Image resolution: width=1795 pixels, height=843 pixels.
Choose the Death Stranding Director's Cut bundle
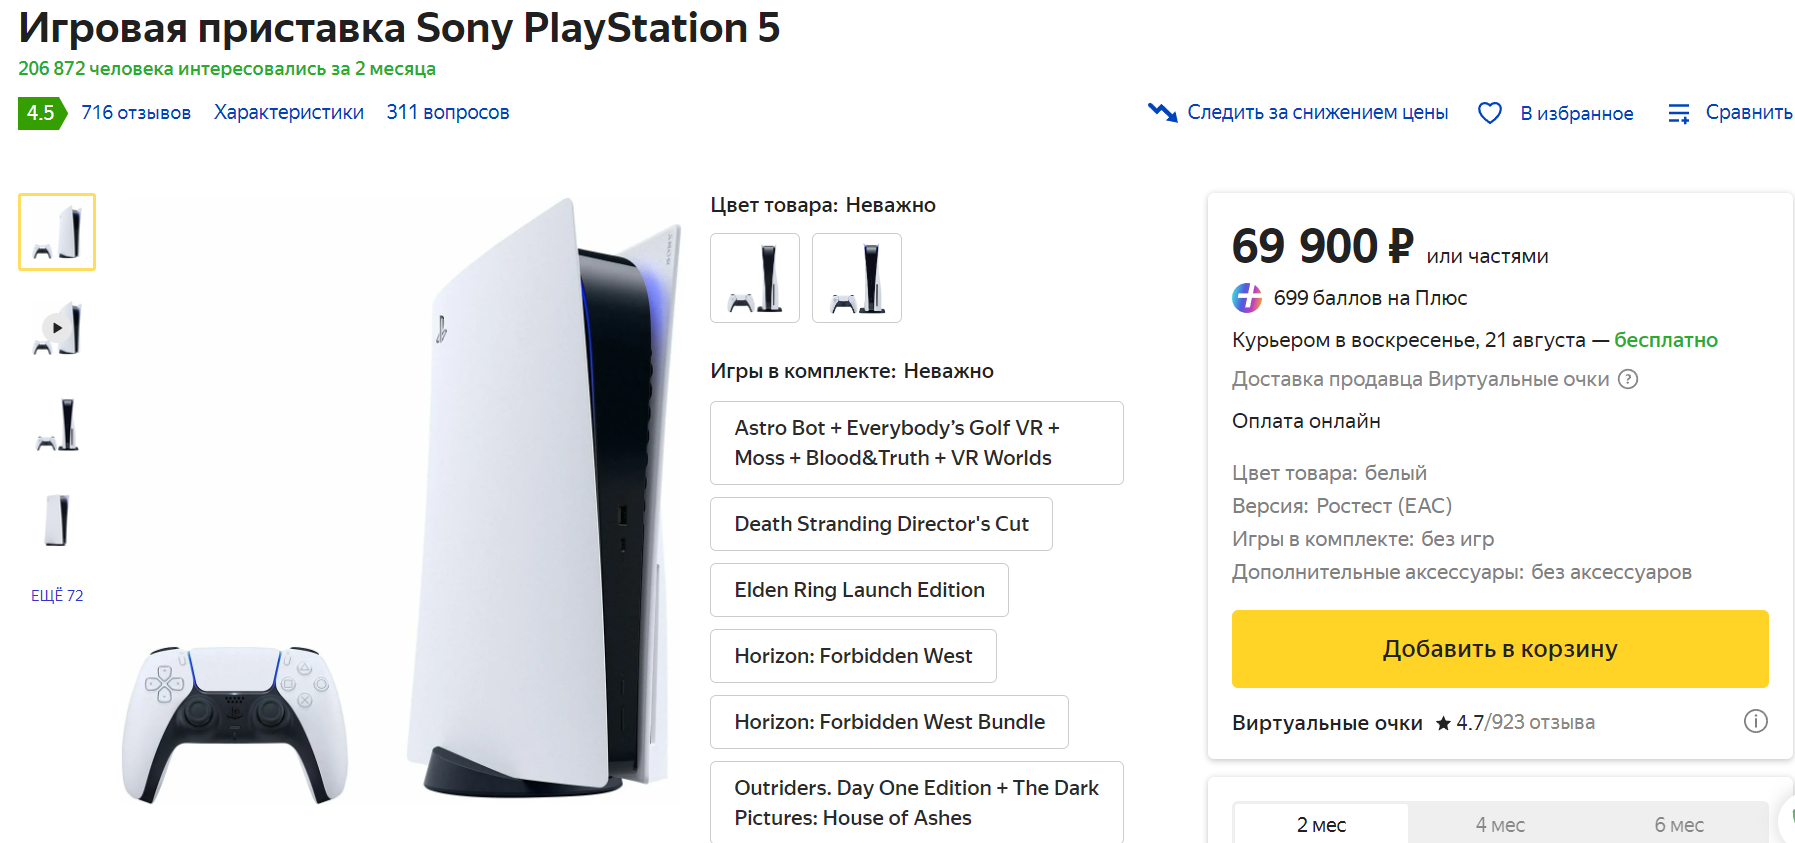881,524
